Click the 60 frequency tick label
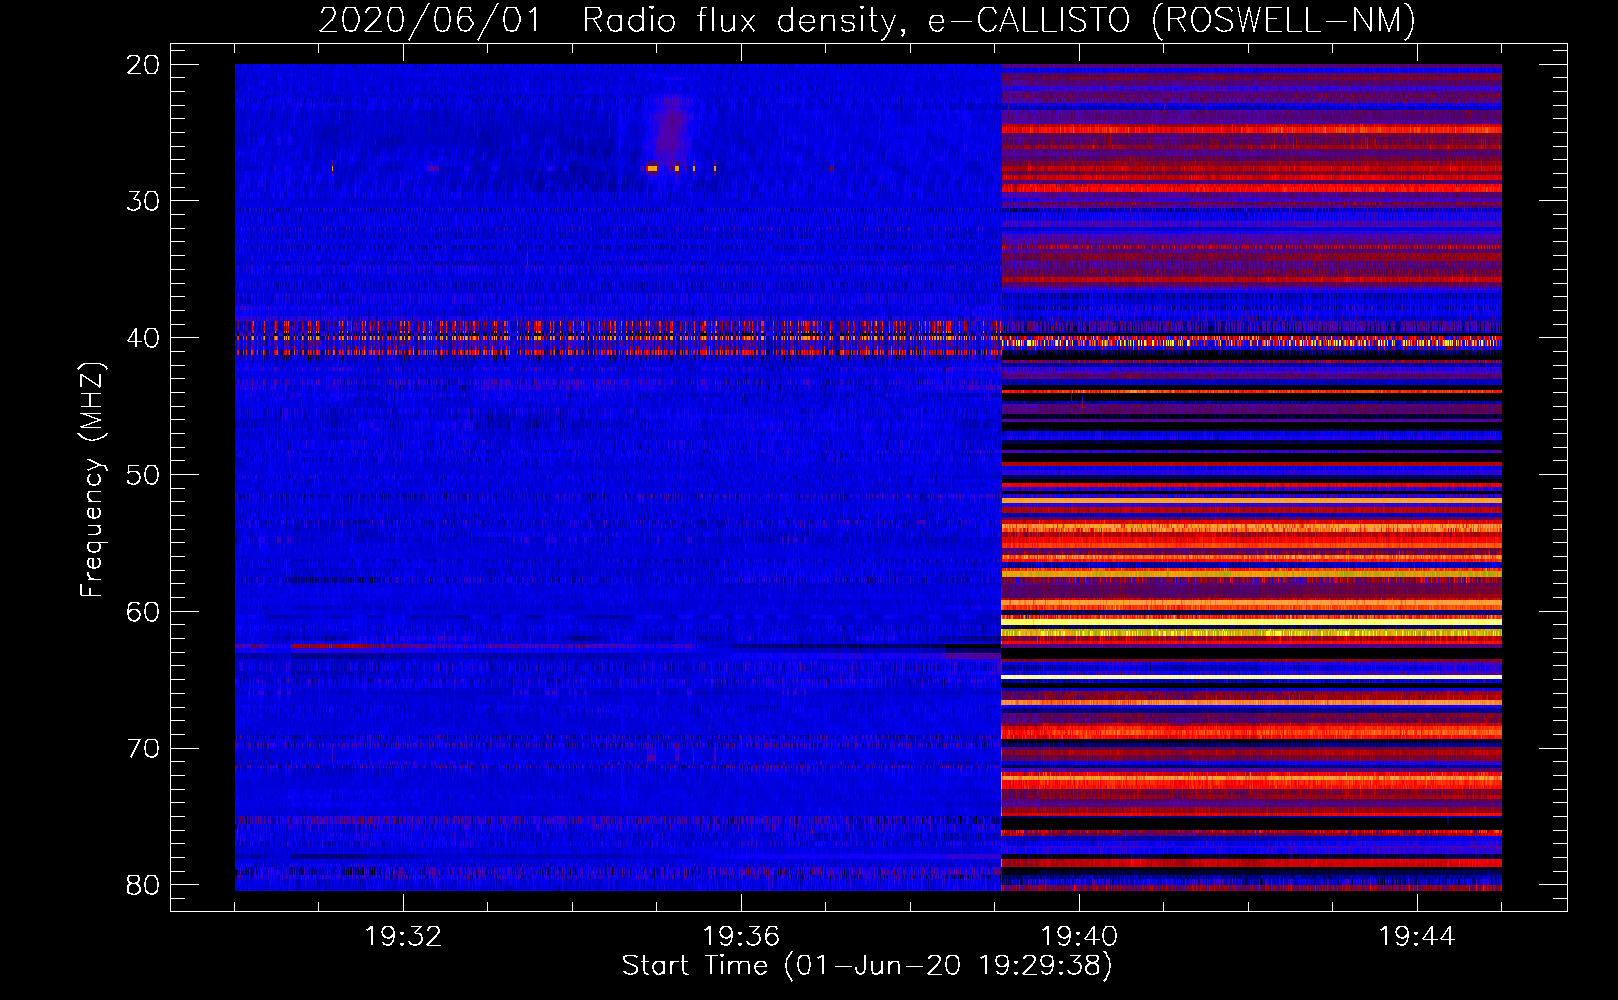Image resolution: width=1618 pixels, height=1000 pixels. click(144, 612)
